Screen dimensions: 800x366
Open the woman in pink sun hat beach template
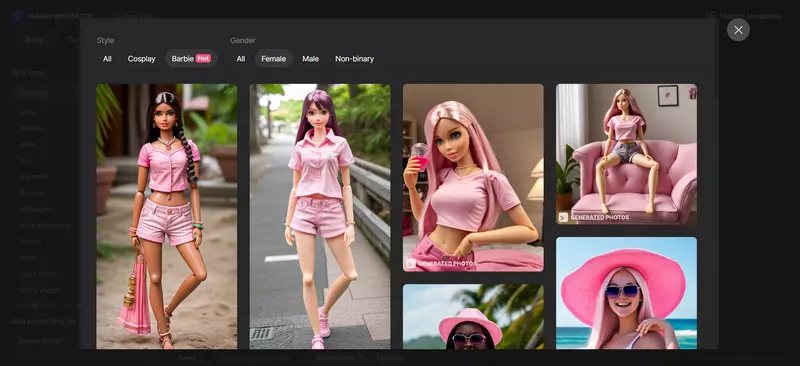click(x=626, y=293)
